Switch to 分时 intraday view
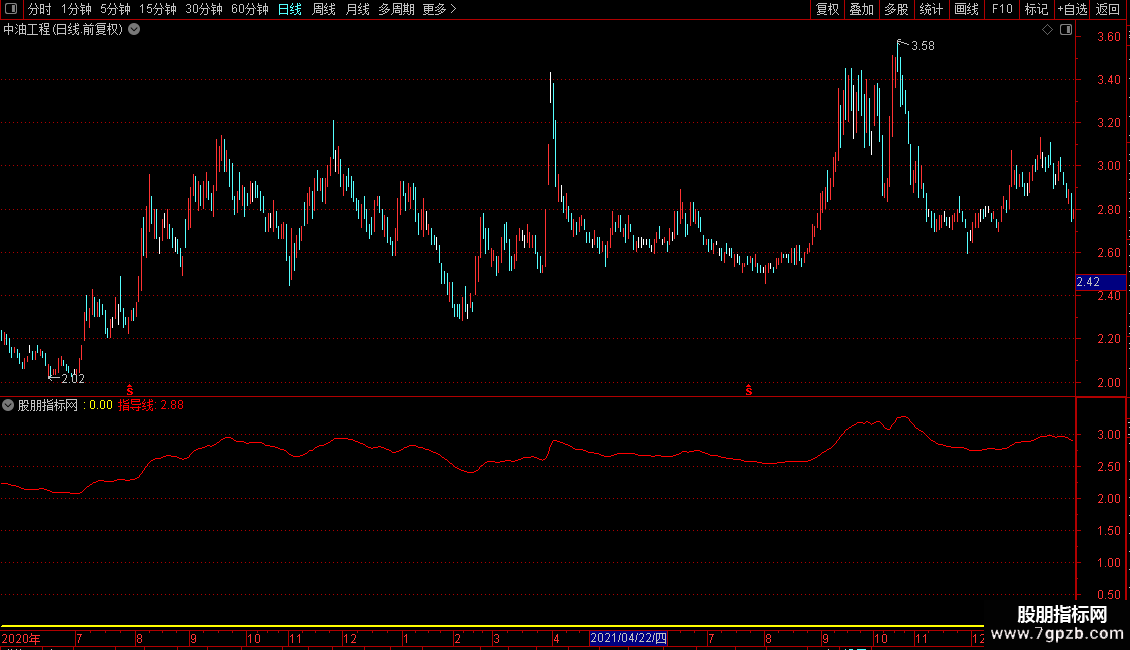Viewport: 1130px width, 650px height. [x=40, y=9]
